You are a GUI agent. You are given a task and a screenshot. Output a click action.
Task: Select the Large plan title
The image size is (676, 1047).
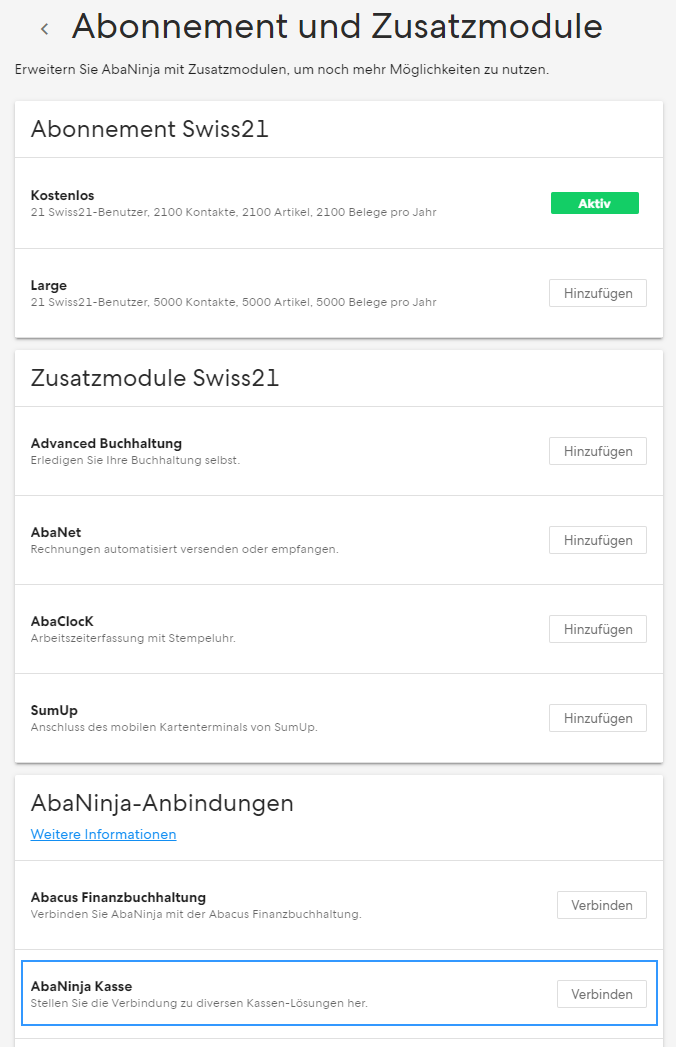[x=49, y=285]
